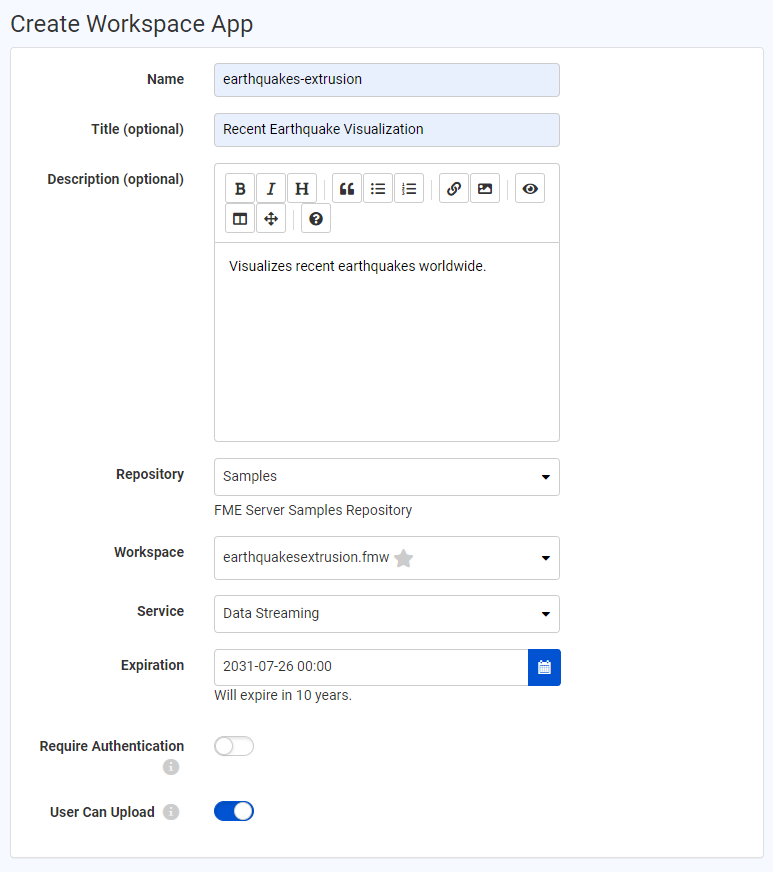Click the star next to earthquakesextrusion.fmw
Viewport: 773px width, 872px height.
coord(403,558)
